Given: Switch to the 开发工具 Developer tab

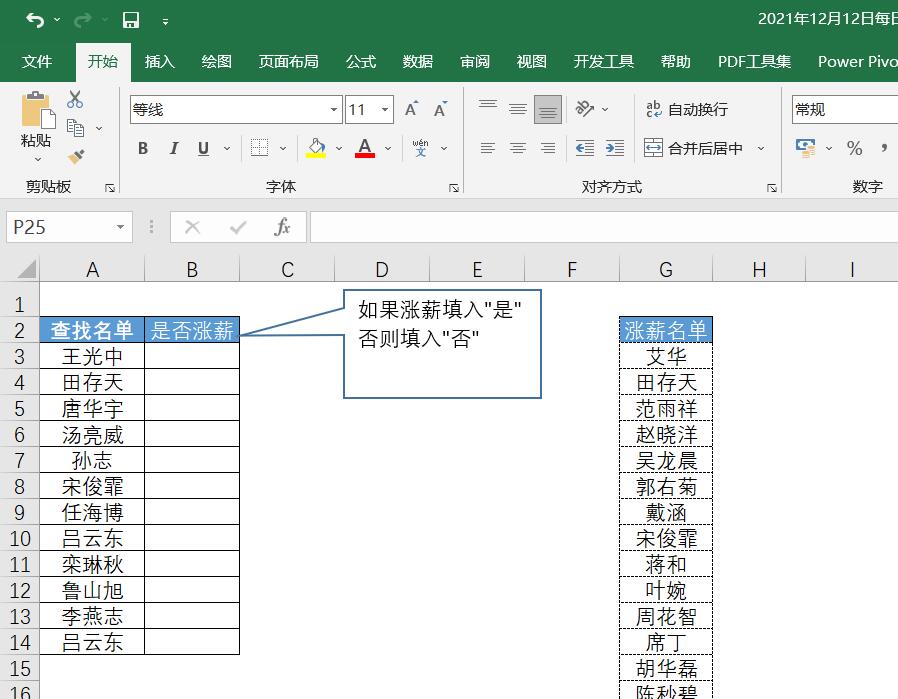Looking at the screenshot, I should click(x=604, y=62).
